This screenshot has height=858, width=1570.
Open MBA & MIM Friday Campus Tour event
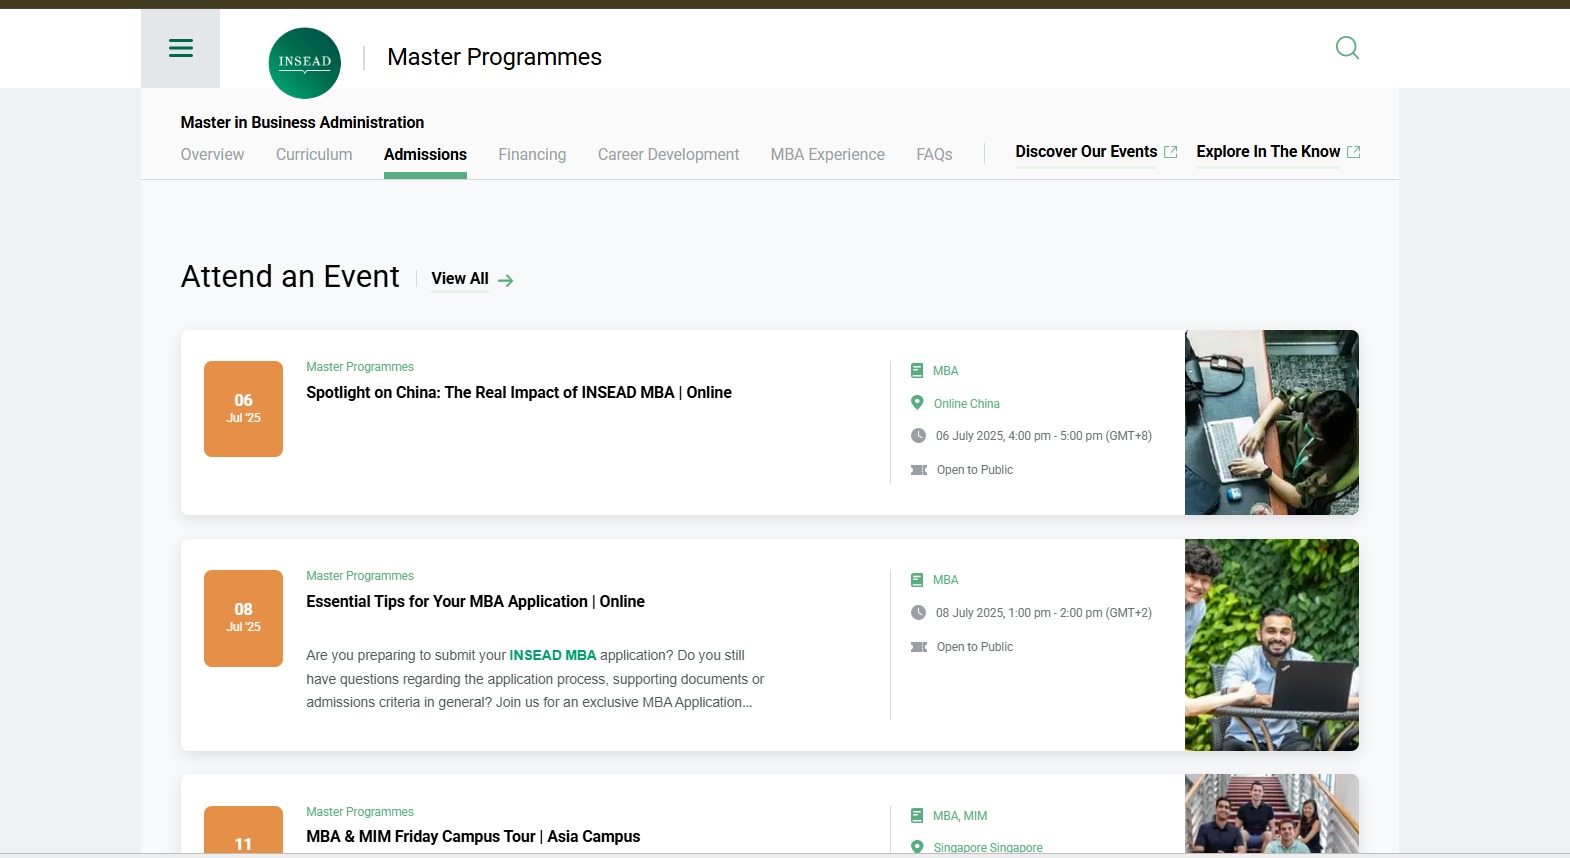coord(472,836)
